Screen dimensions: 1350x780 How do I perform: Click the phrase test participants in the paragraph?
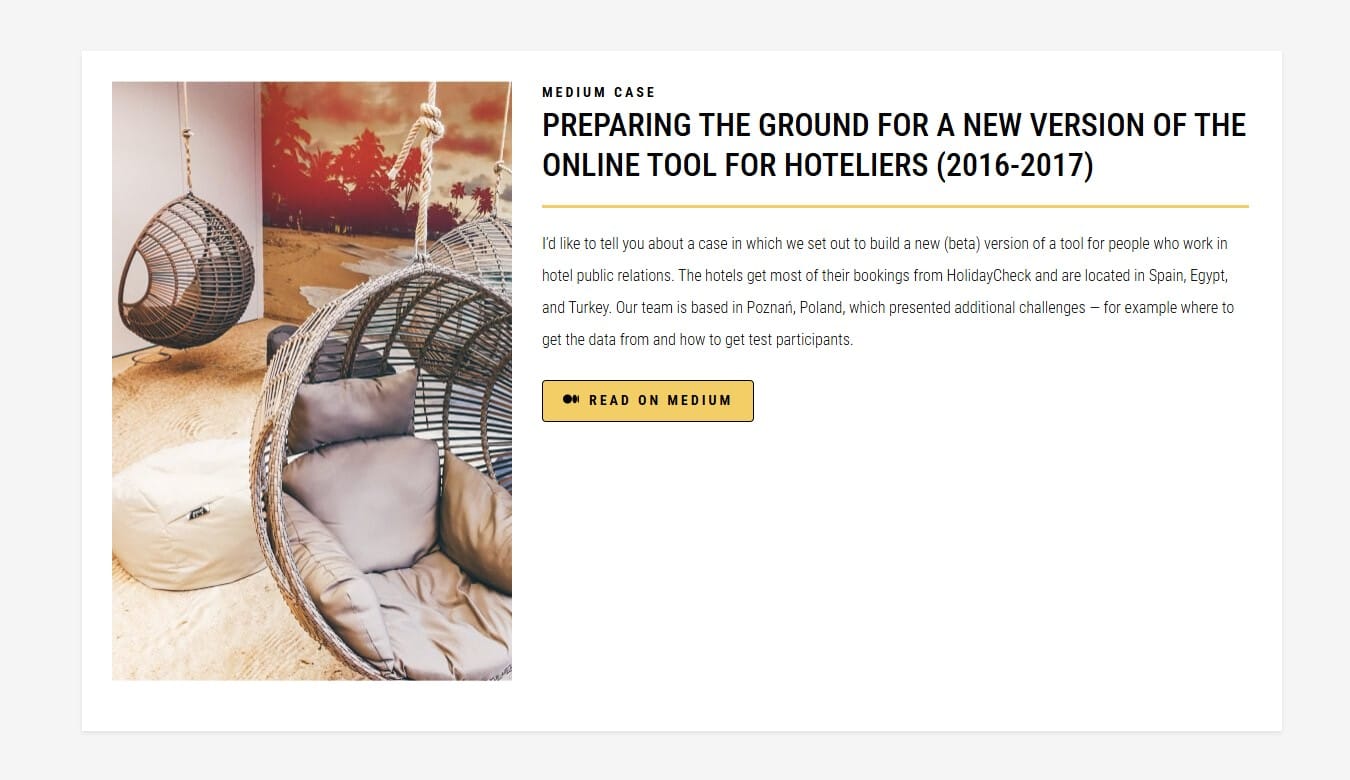pos(801,340)
